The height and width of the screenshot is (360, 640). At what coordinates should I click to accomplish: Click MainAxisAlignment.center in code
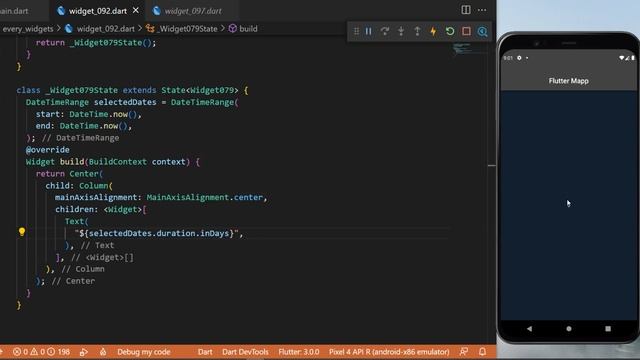point(204,197)
